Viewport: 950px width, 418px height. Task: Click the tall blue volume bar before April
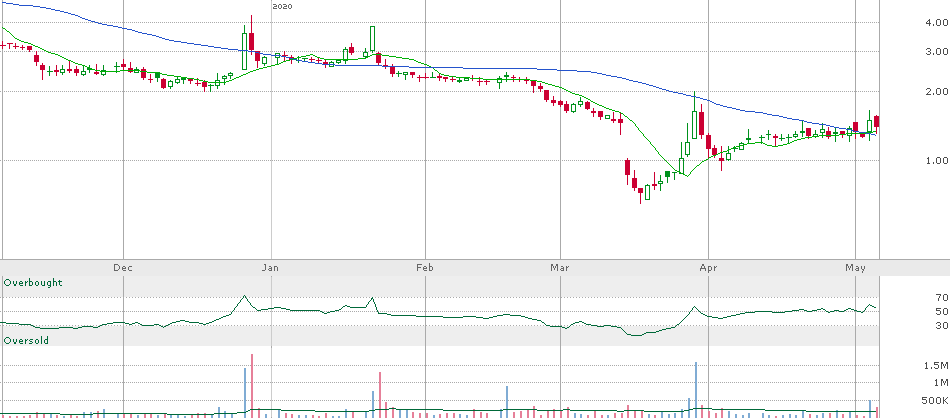click(x=696, y=390)
